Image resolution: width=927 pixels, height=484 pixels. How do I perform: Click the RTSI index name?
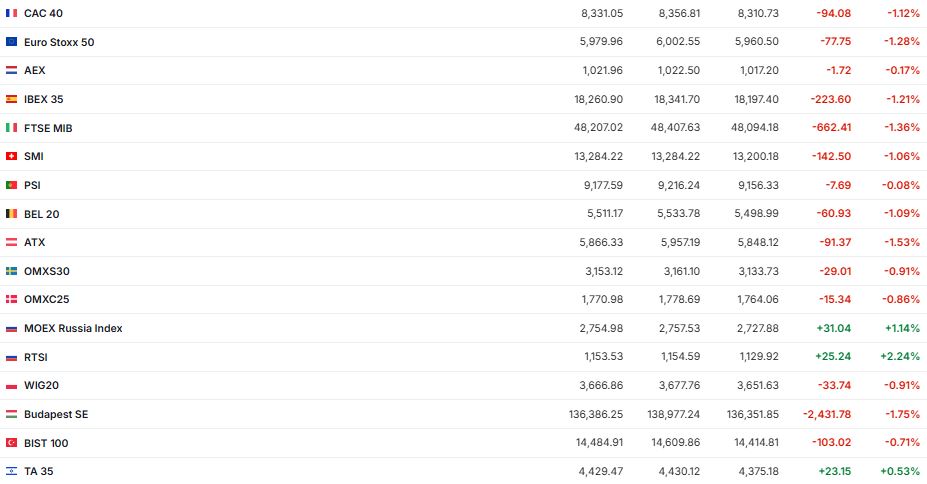35,357
